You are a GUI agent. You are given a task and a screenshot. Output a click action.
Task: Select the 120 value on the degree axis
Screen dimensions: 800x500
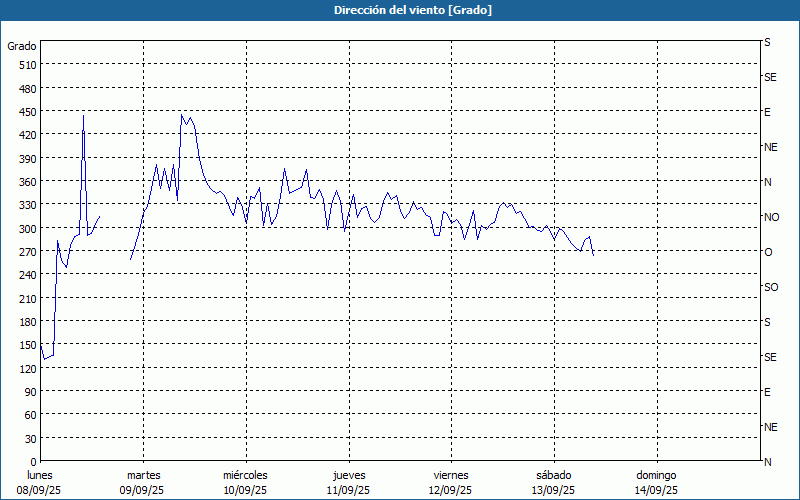click(x=29, y=368)
